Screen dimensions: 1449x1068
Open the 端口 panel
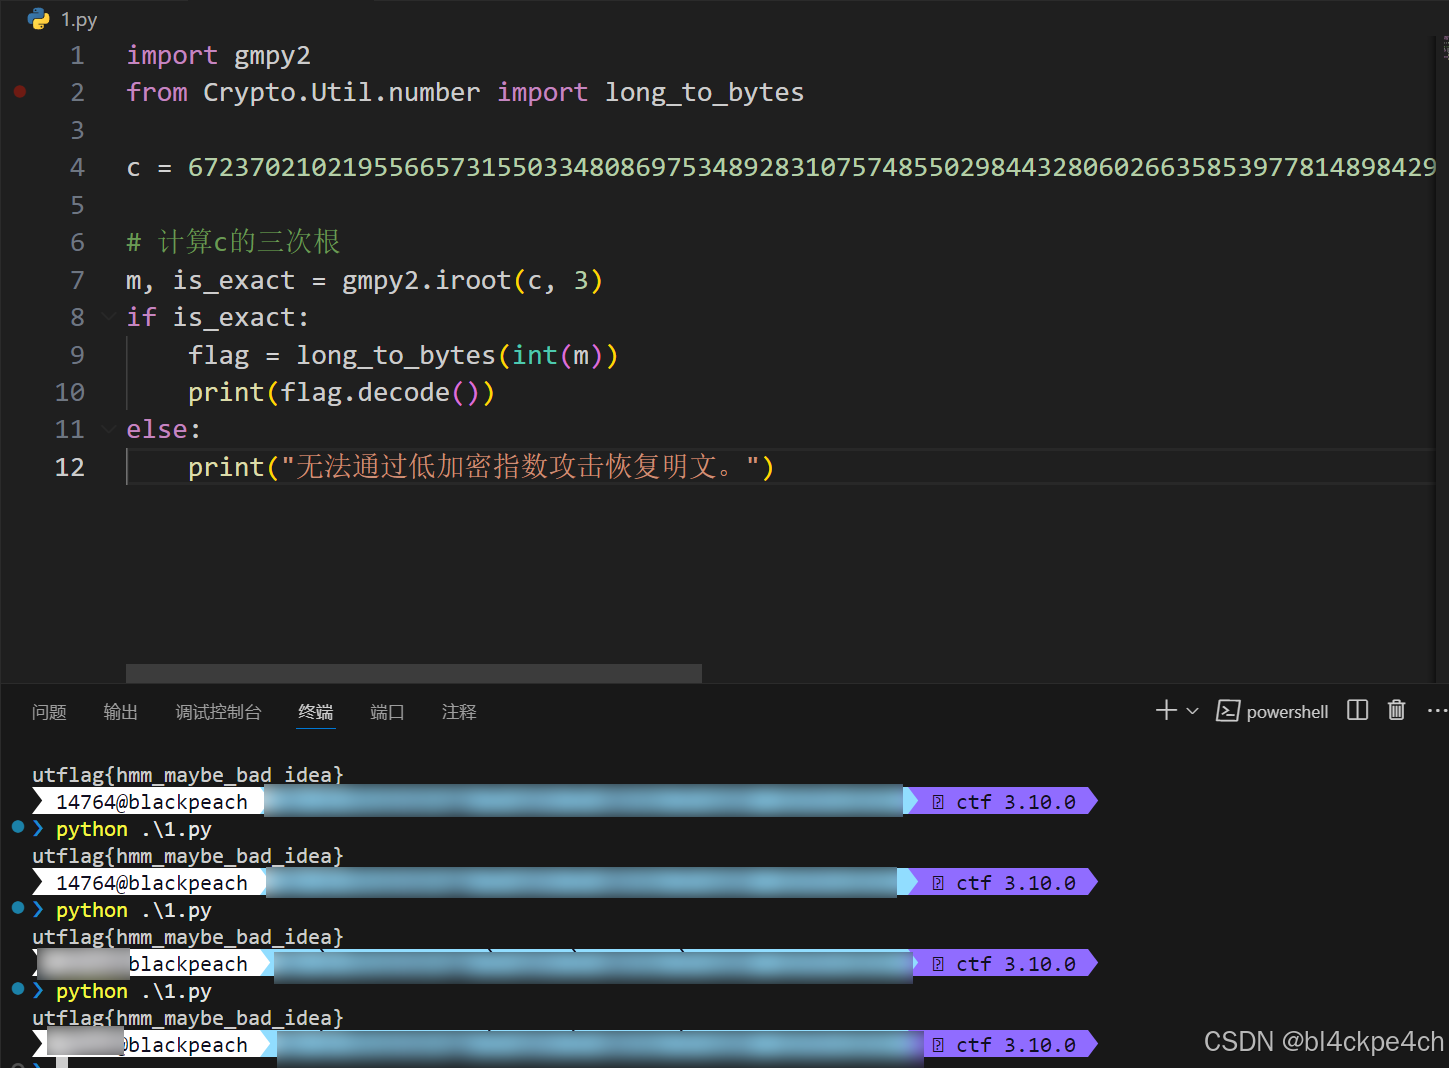pos(387,712)
